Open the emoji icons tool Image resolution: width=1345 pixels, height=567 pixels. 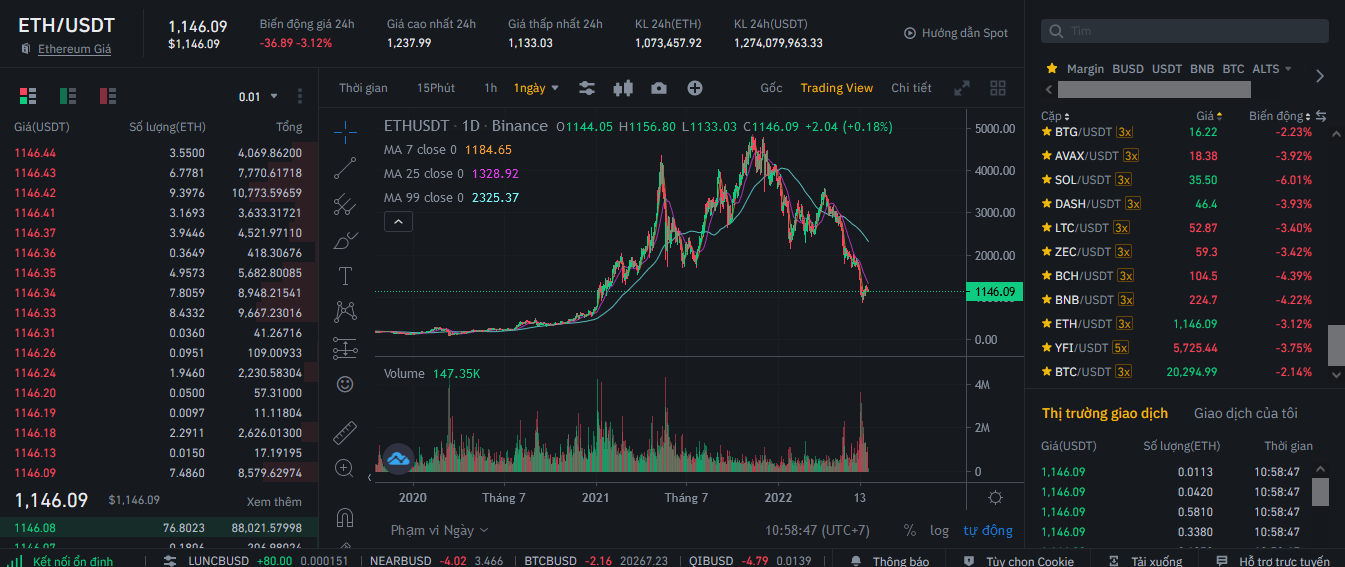tap(345, 384)
